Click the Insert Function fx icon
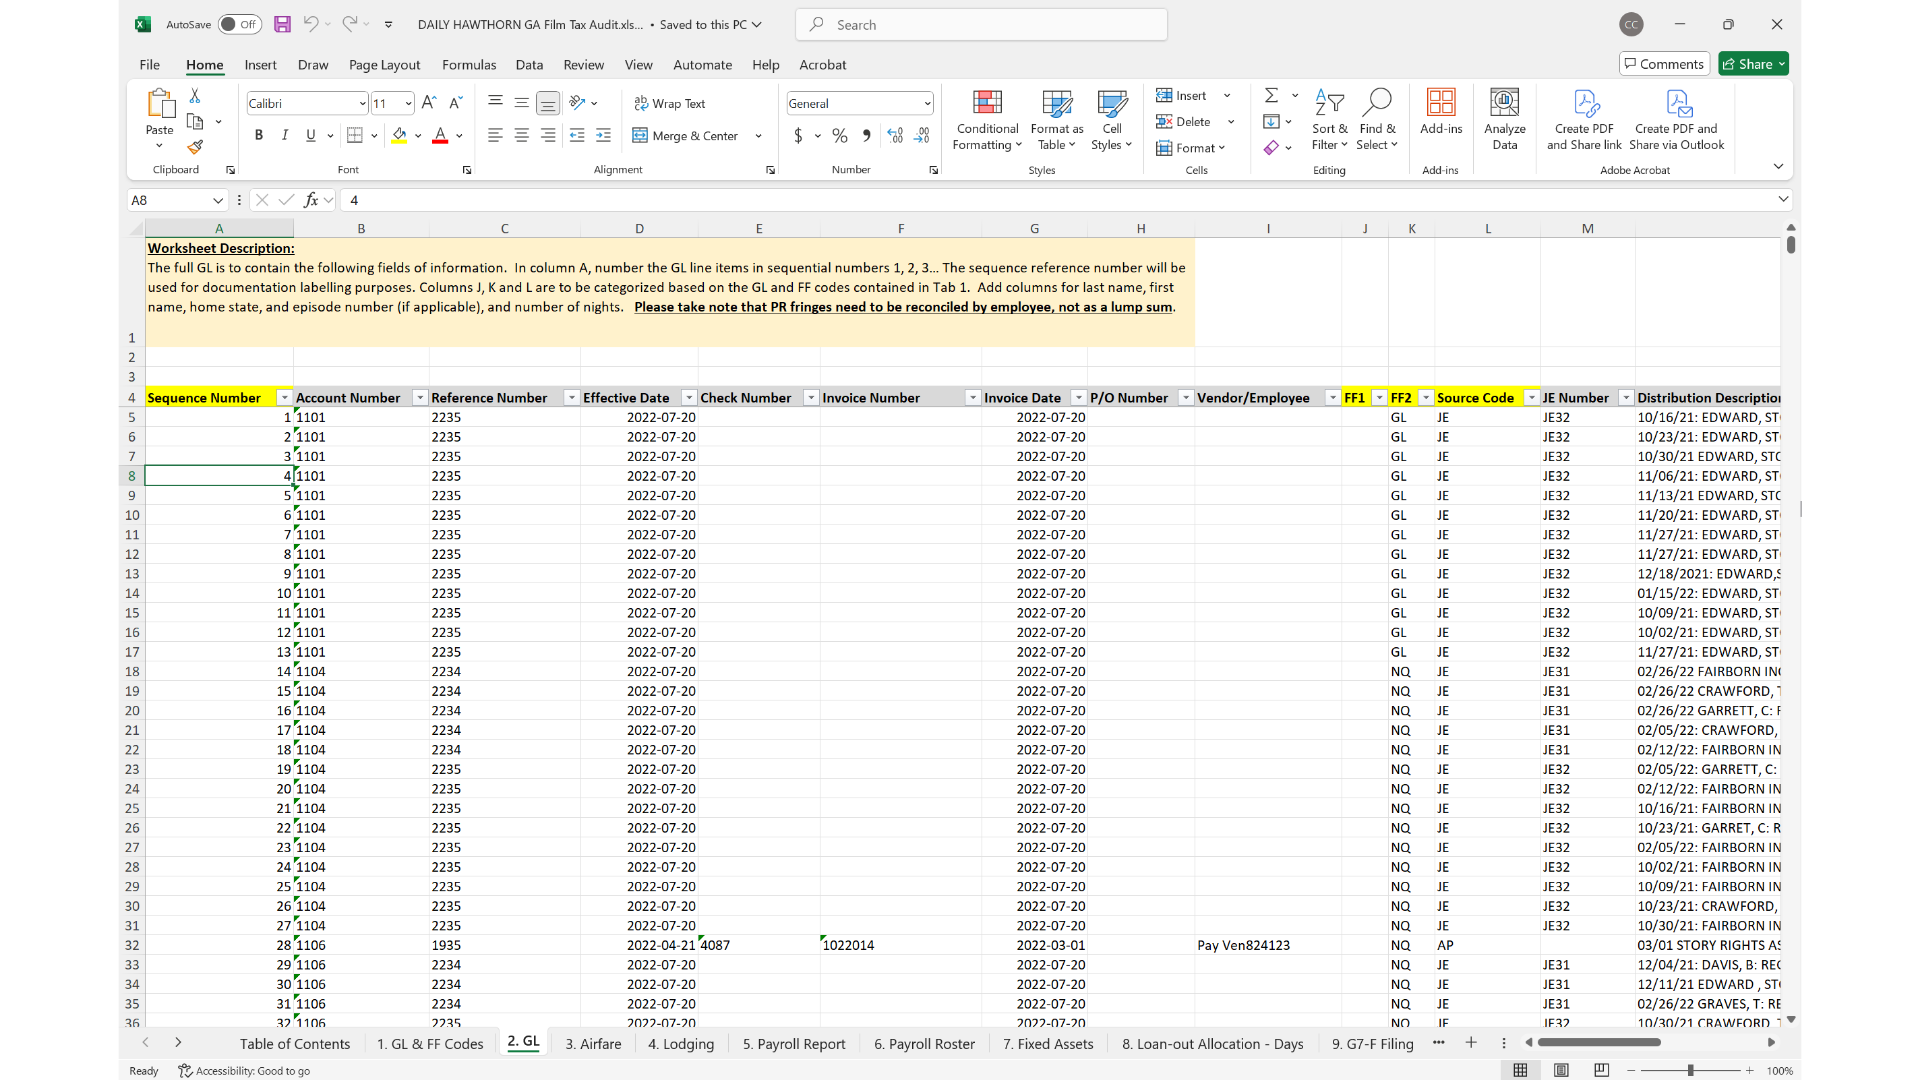This screenshot has height=1080, width=1920. [311, 200]
